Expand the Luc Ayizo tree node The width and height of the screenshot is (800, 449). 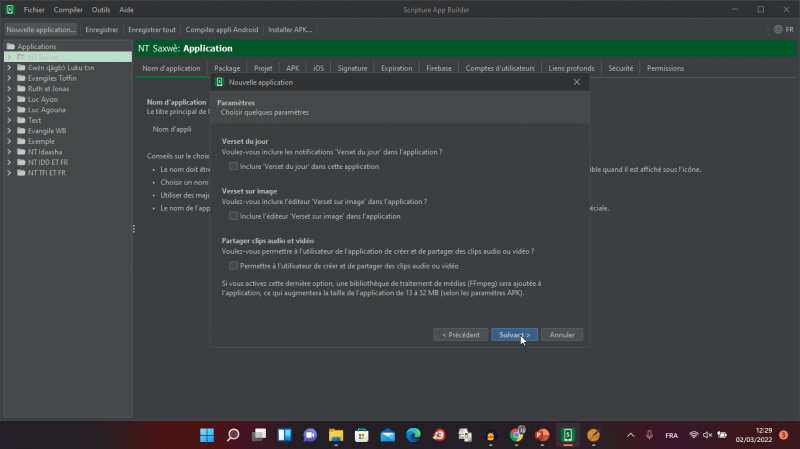click(9, 98)
